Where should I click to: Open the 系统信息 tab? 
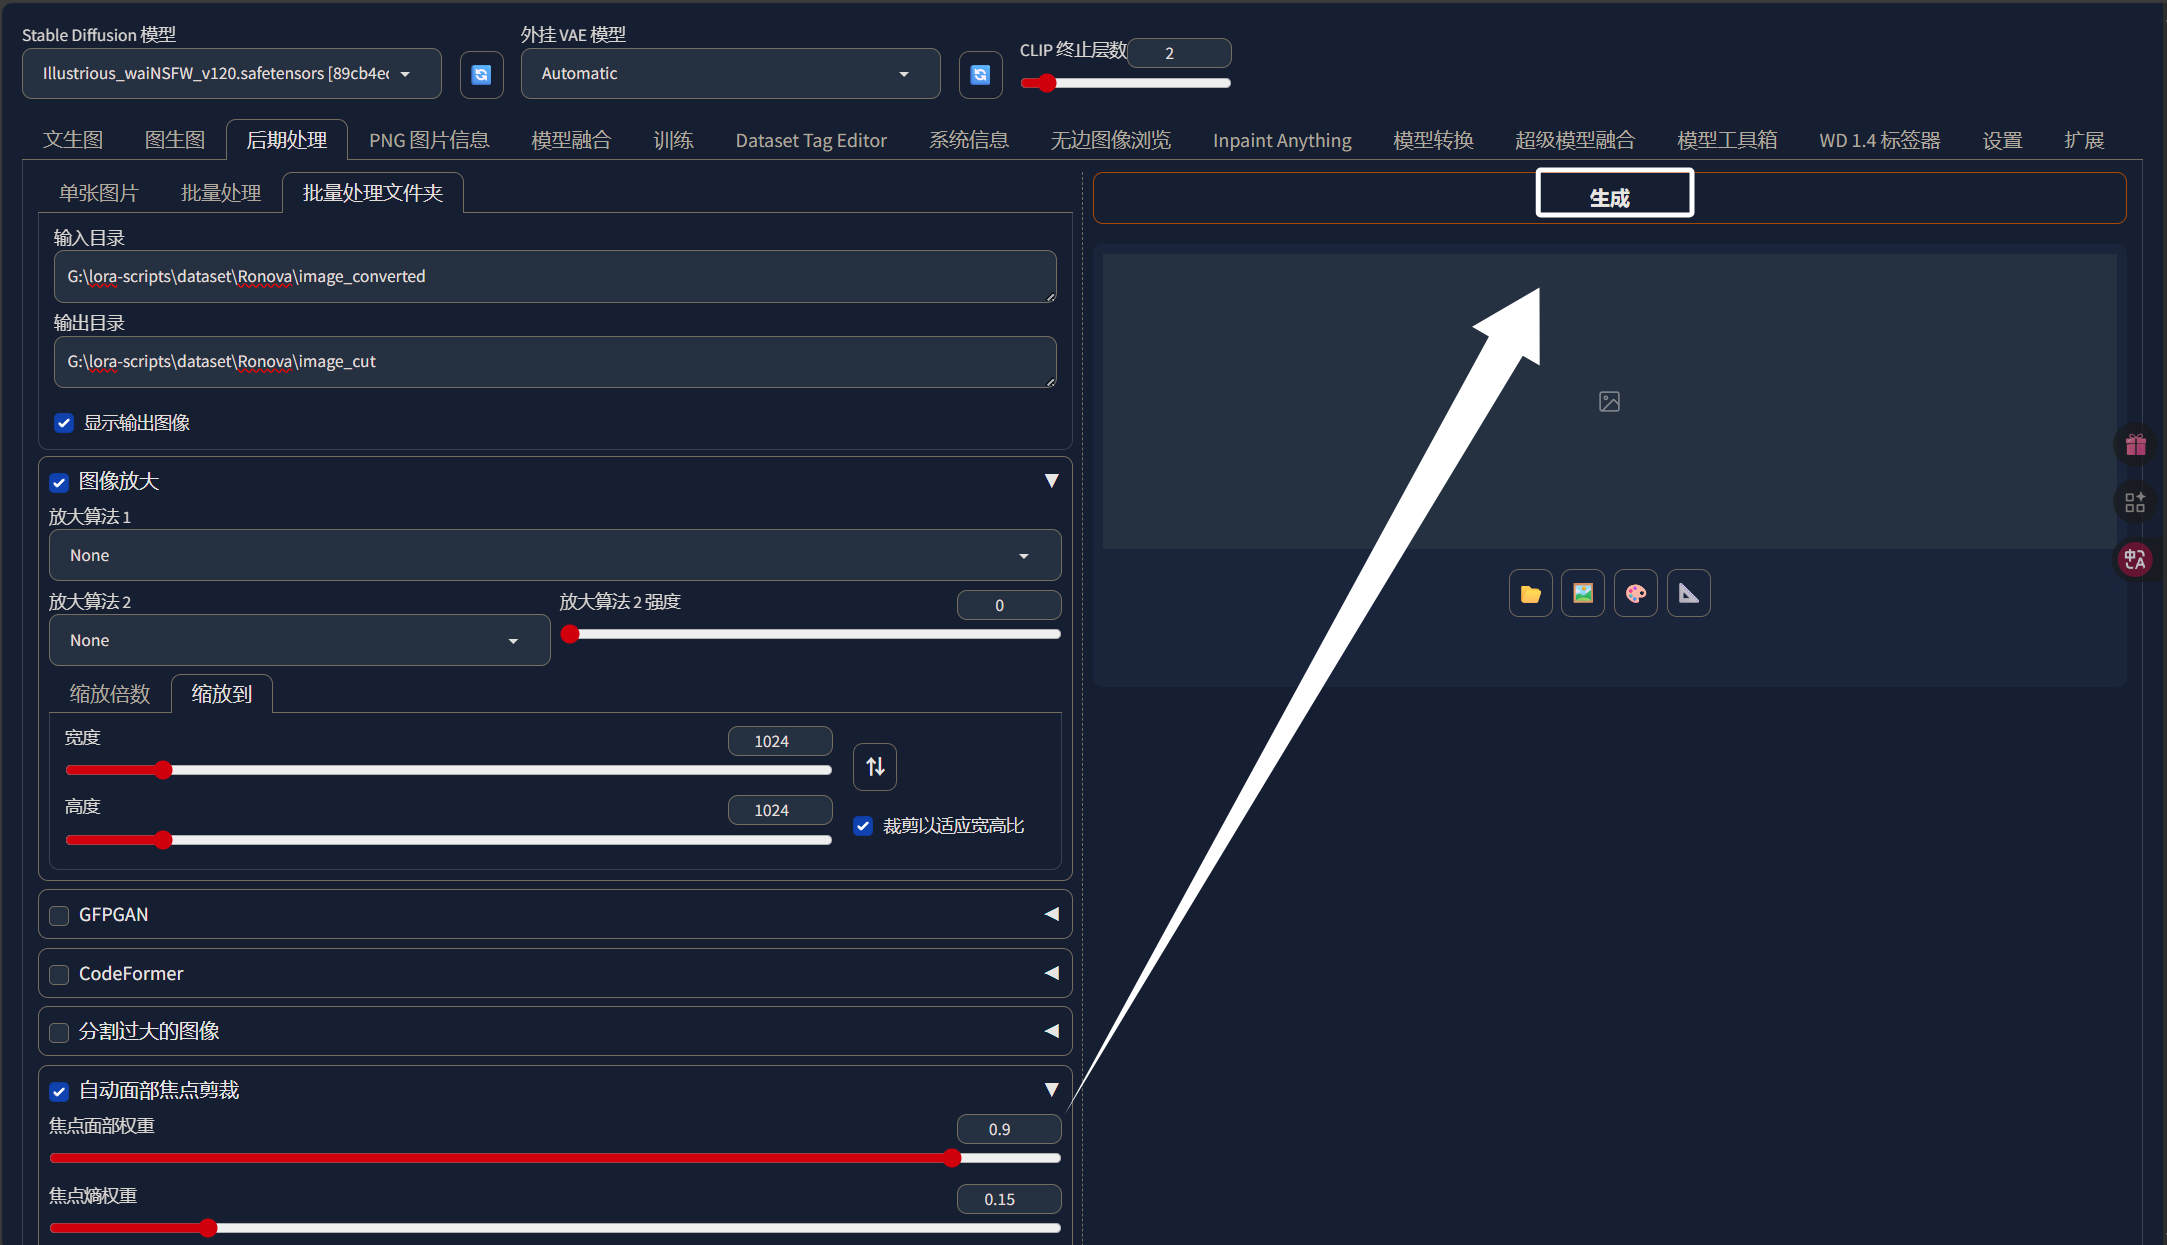pyautogui.click(x=969, y=140)
